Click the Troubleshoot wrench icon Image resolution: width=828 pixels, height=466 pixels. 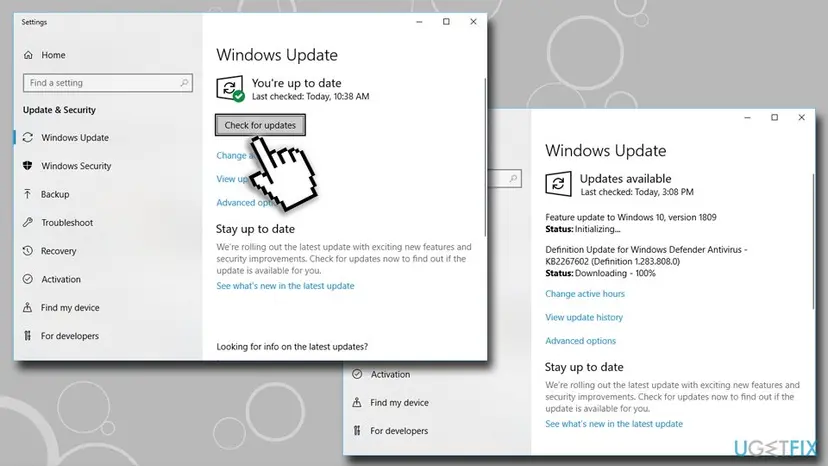[28, 222]
